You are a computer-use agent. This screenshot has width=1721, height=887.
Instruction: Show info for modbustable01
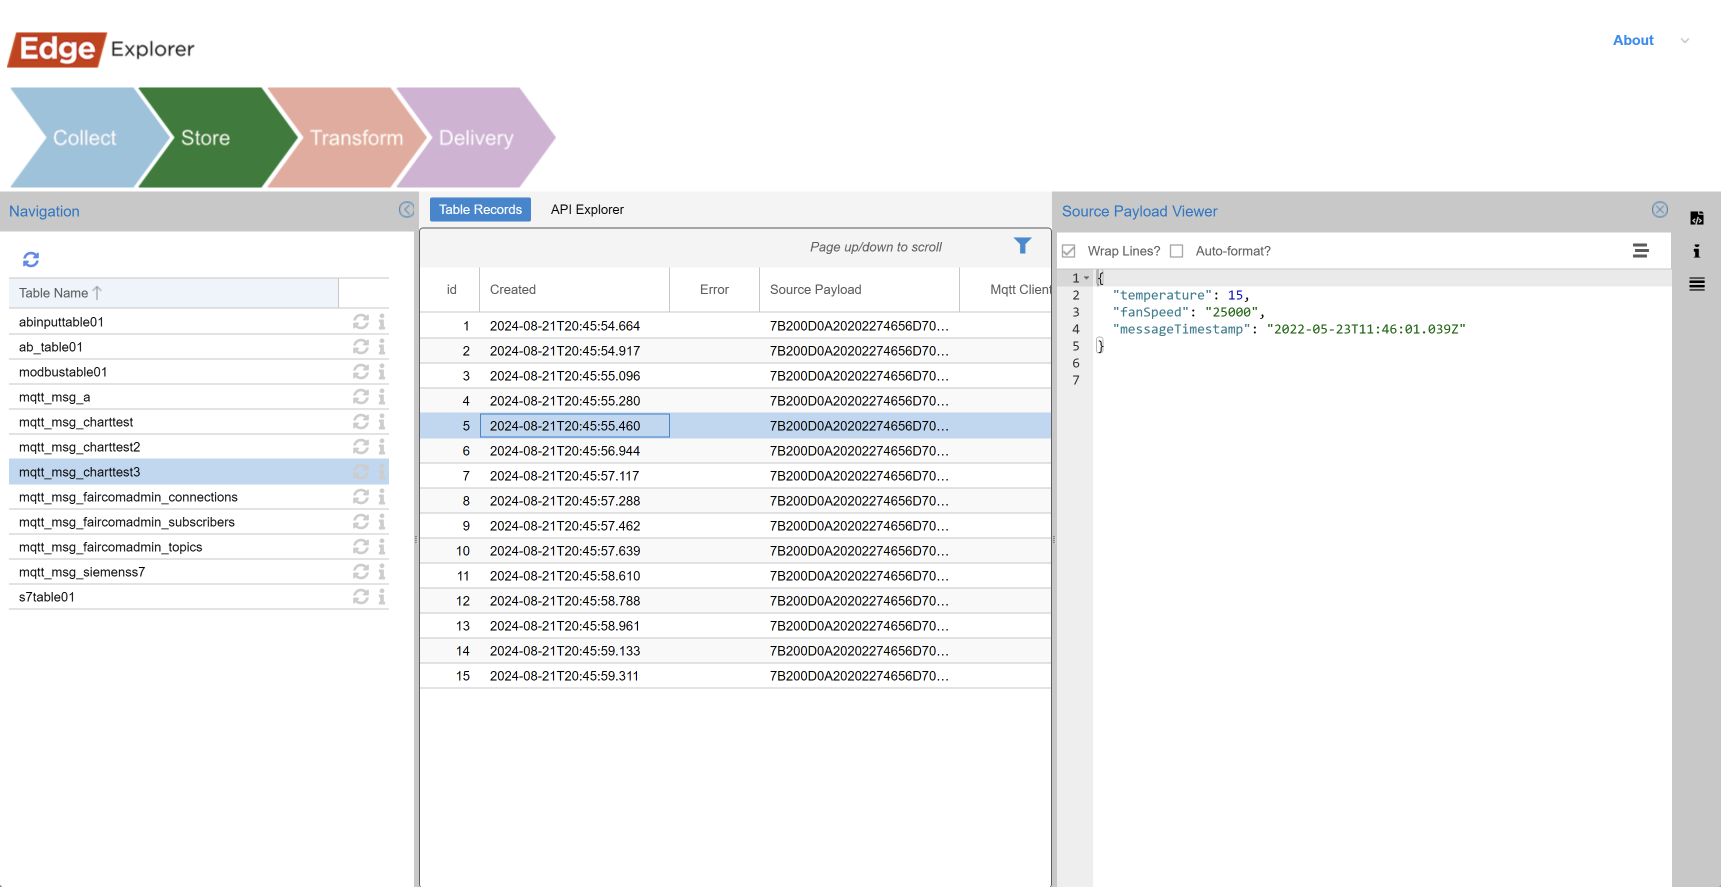coord(382,372)
